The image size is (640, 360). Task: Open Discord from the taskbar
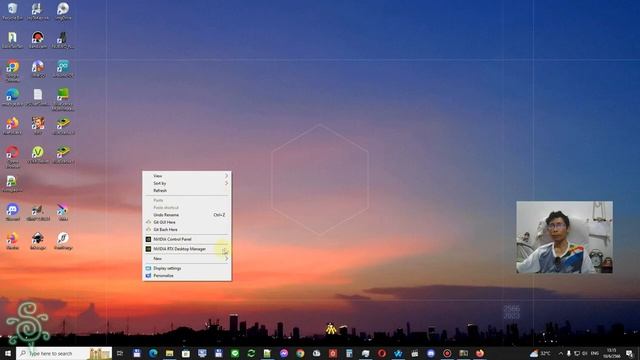click(x=431, y=353)
